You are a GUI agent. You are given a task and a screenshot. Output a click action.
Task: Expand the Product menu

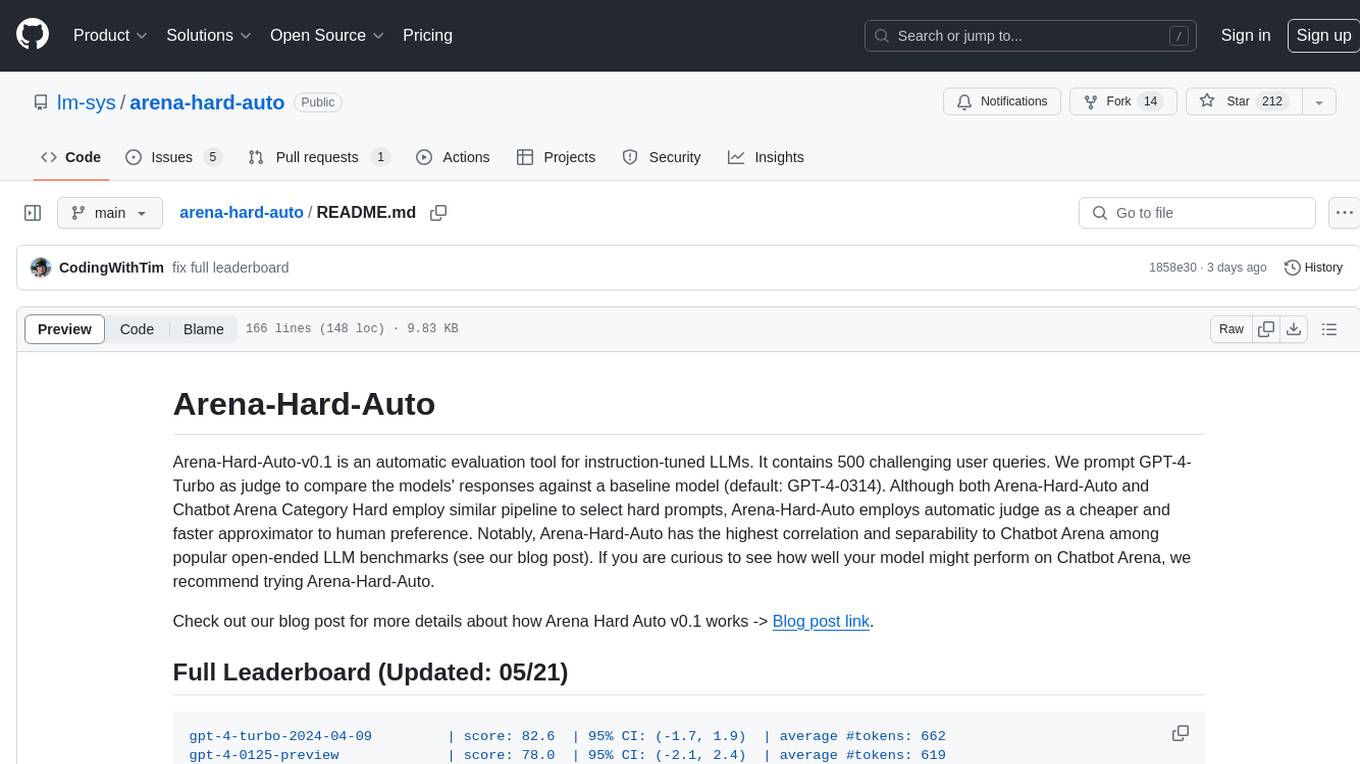coord(110,35)
